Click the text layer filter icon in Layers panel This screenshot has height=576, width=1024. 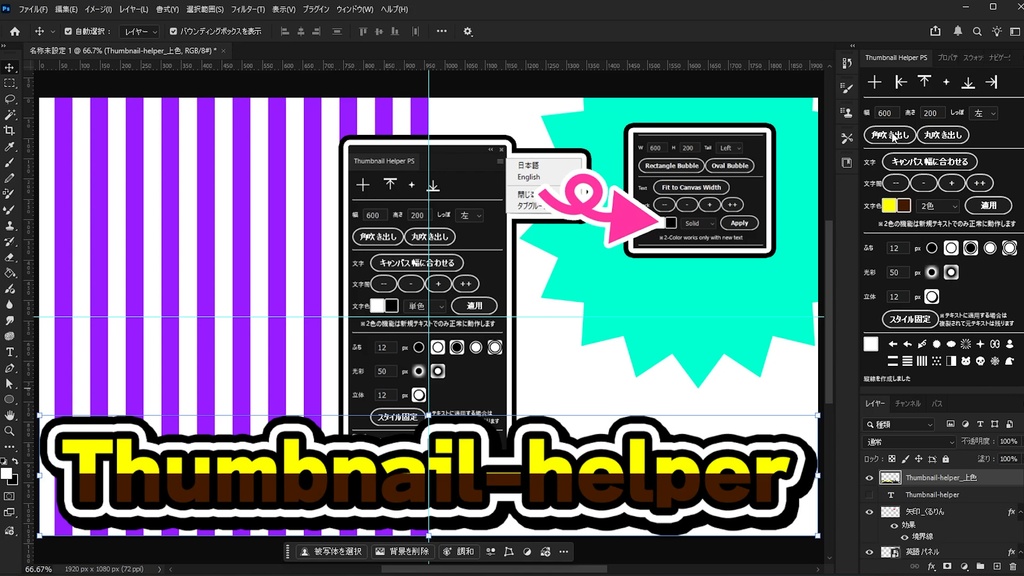pos(980,424)
